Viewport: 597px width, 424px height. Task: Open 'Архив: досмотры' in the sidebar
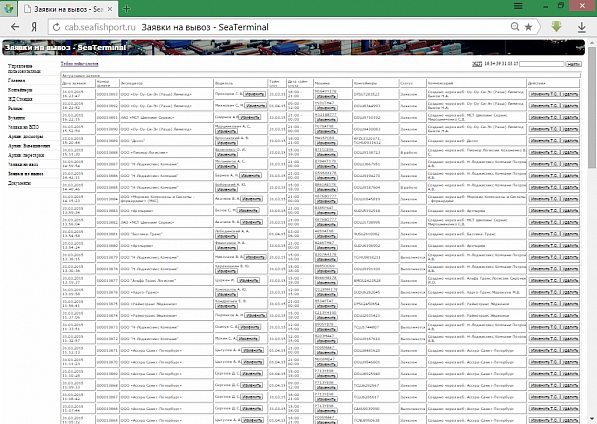(x=26, y=136)
